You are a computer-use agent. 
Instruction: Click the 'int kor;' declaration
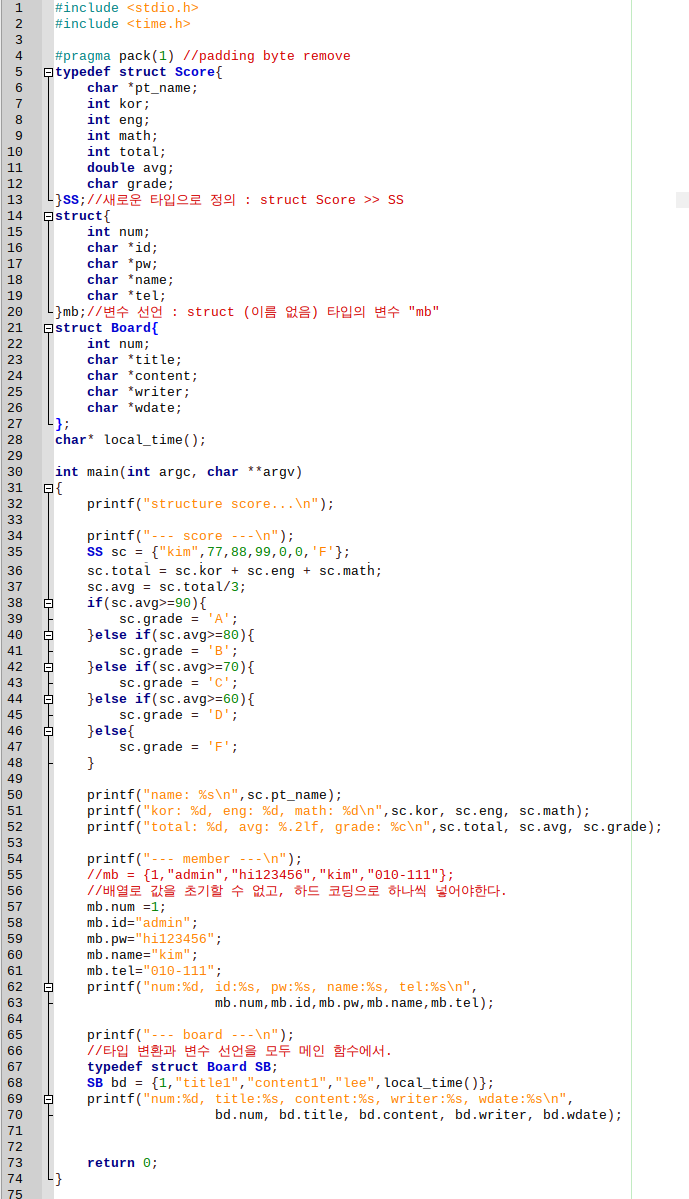119,104
